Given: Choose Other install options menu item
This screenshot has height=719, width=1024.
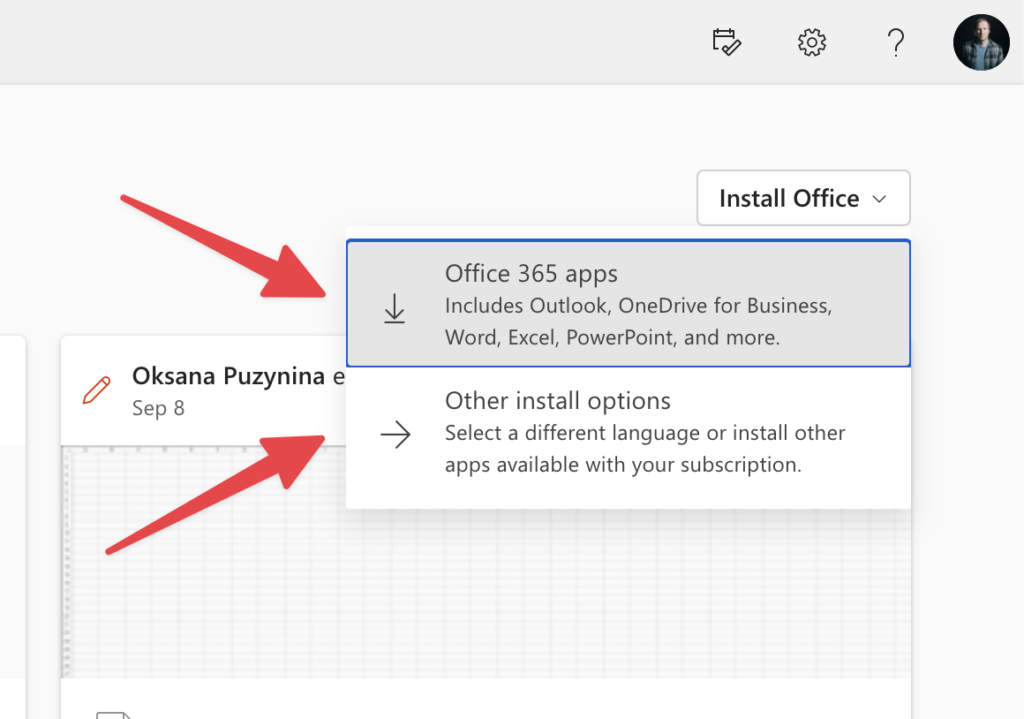Looking at the screenshot, I should tap(628, 432).
